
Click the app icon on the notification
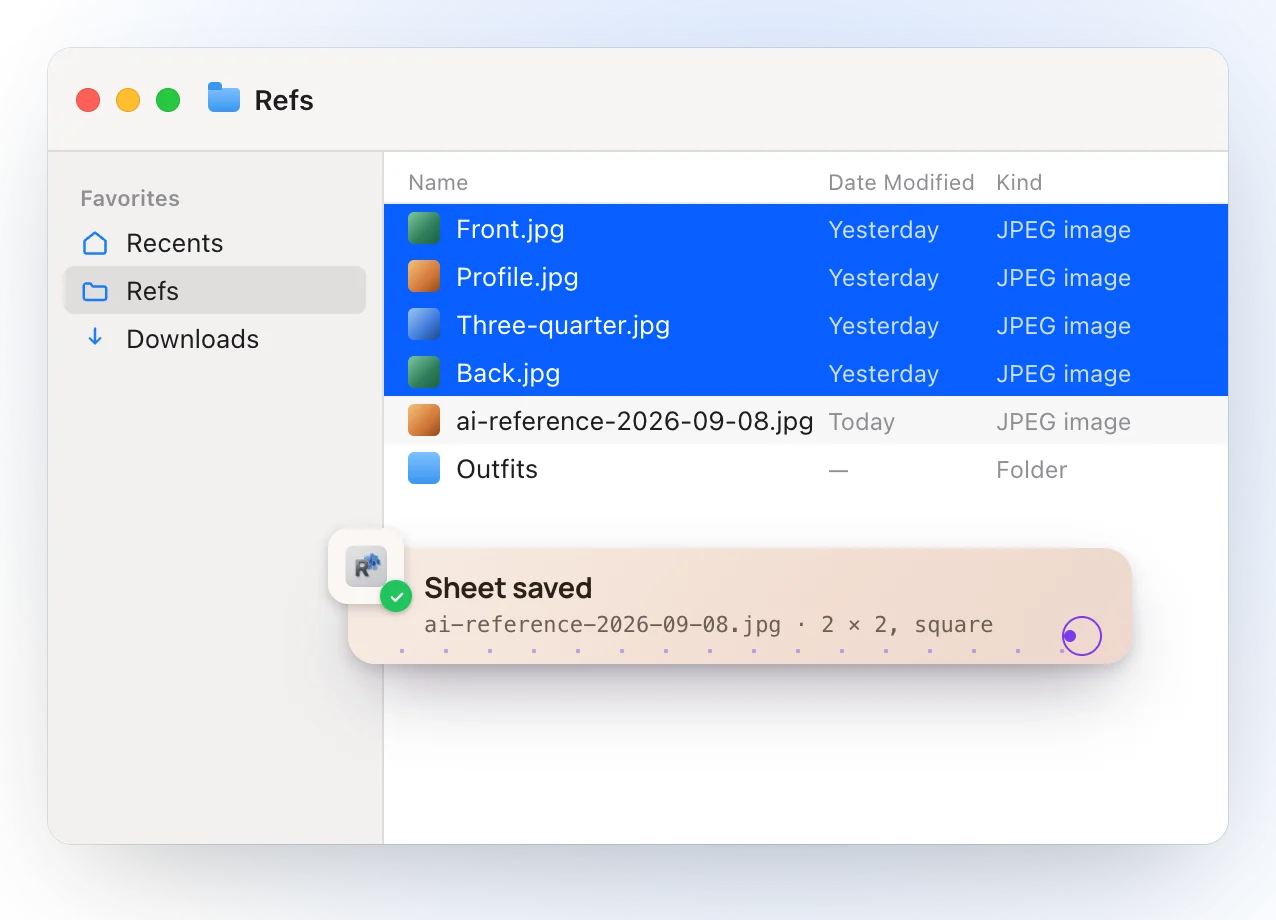click(365, 566)
